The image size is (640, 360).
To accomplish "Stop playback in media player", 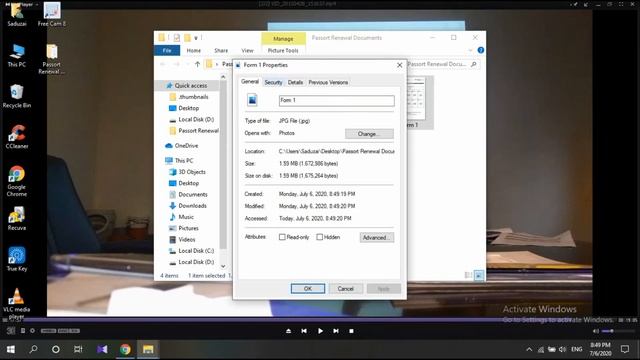I will click(x=351, y=331).
